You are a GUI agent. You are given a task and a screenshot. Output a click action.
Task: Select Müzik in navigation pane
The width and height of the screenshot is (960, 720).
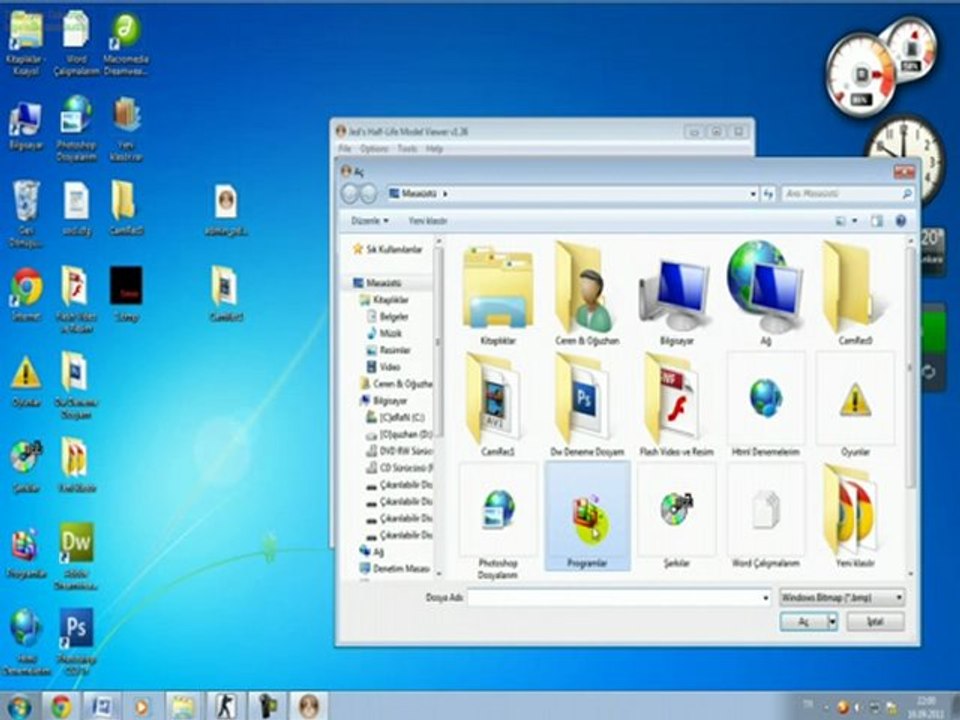pos(384,333)
